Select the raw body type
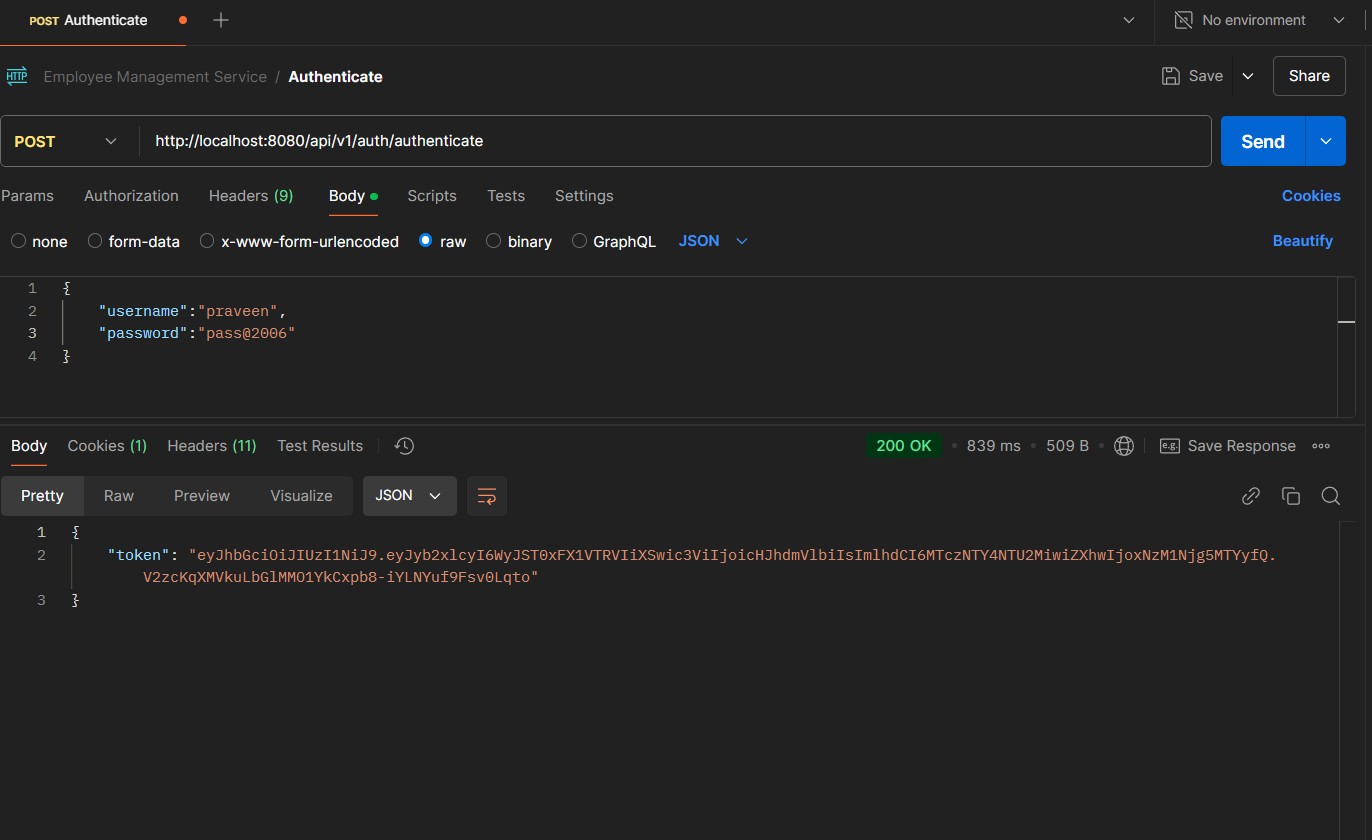1372x840 pixels. [426, 241]
